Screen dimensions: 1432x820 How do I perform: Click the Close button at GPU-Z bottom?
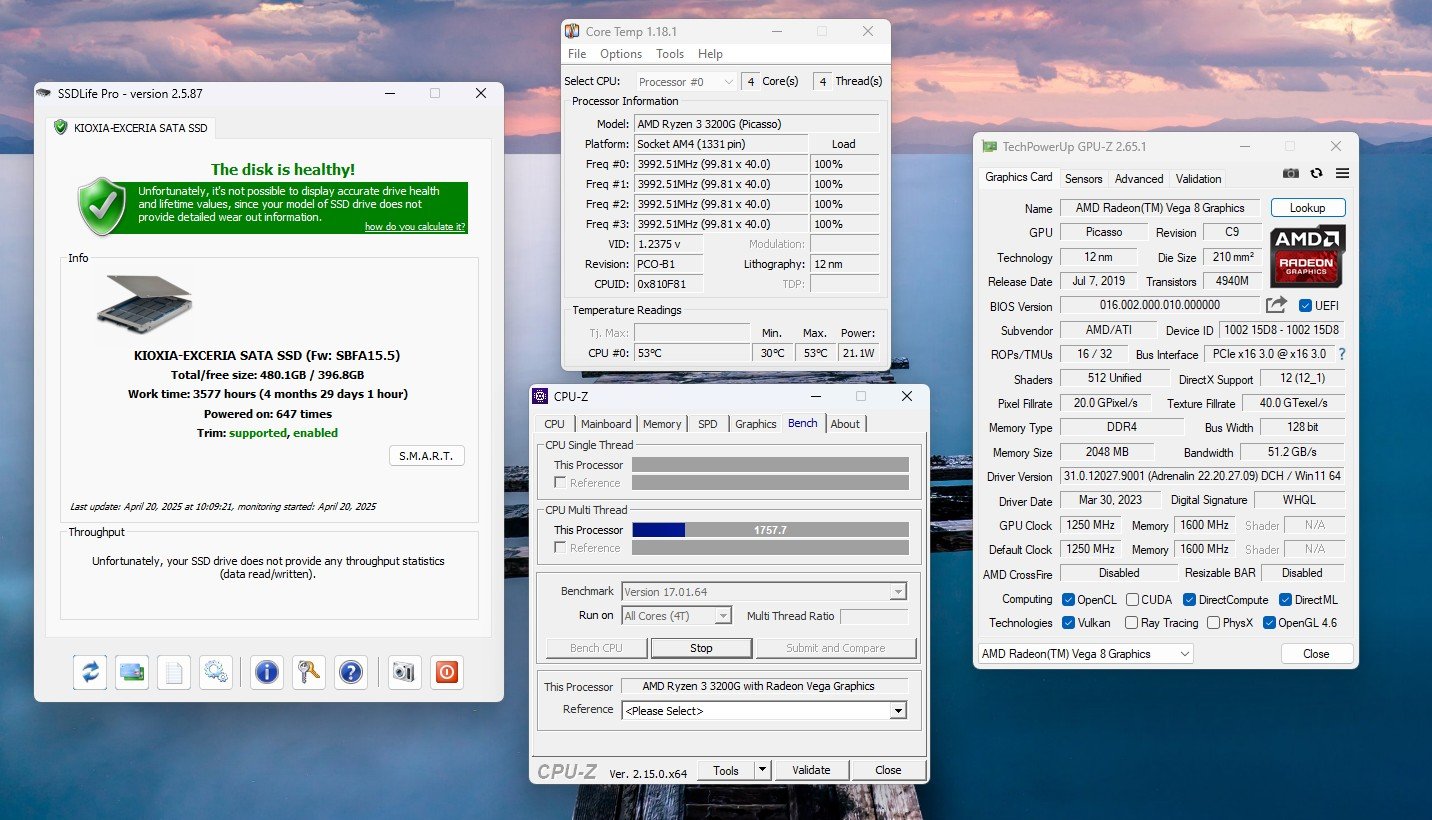[x=1316, y=654]
